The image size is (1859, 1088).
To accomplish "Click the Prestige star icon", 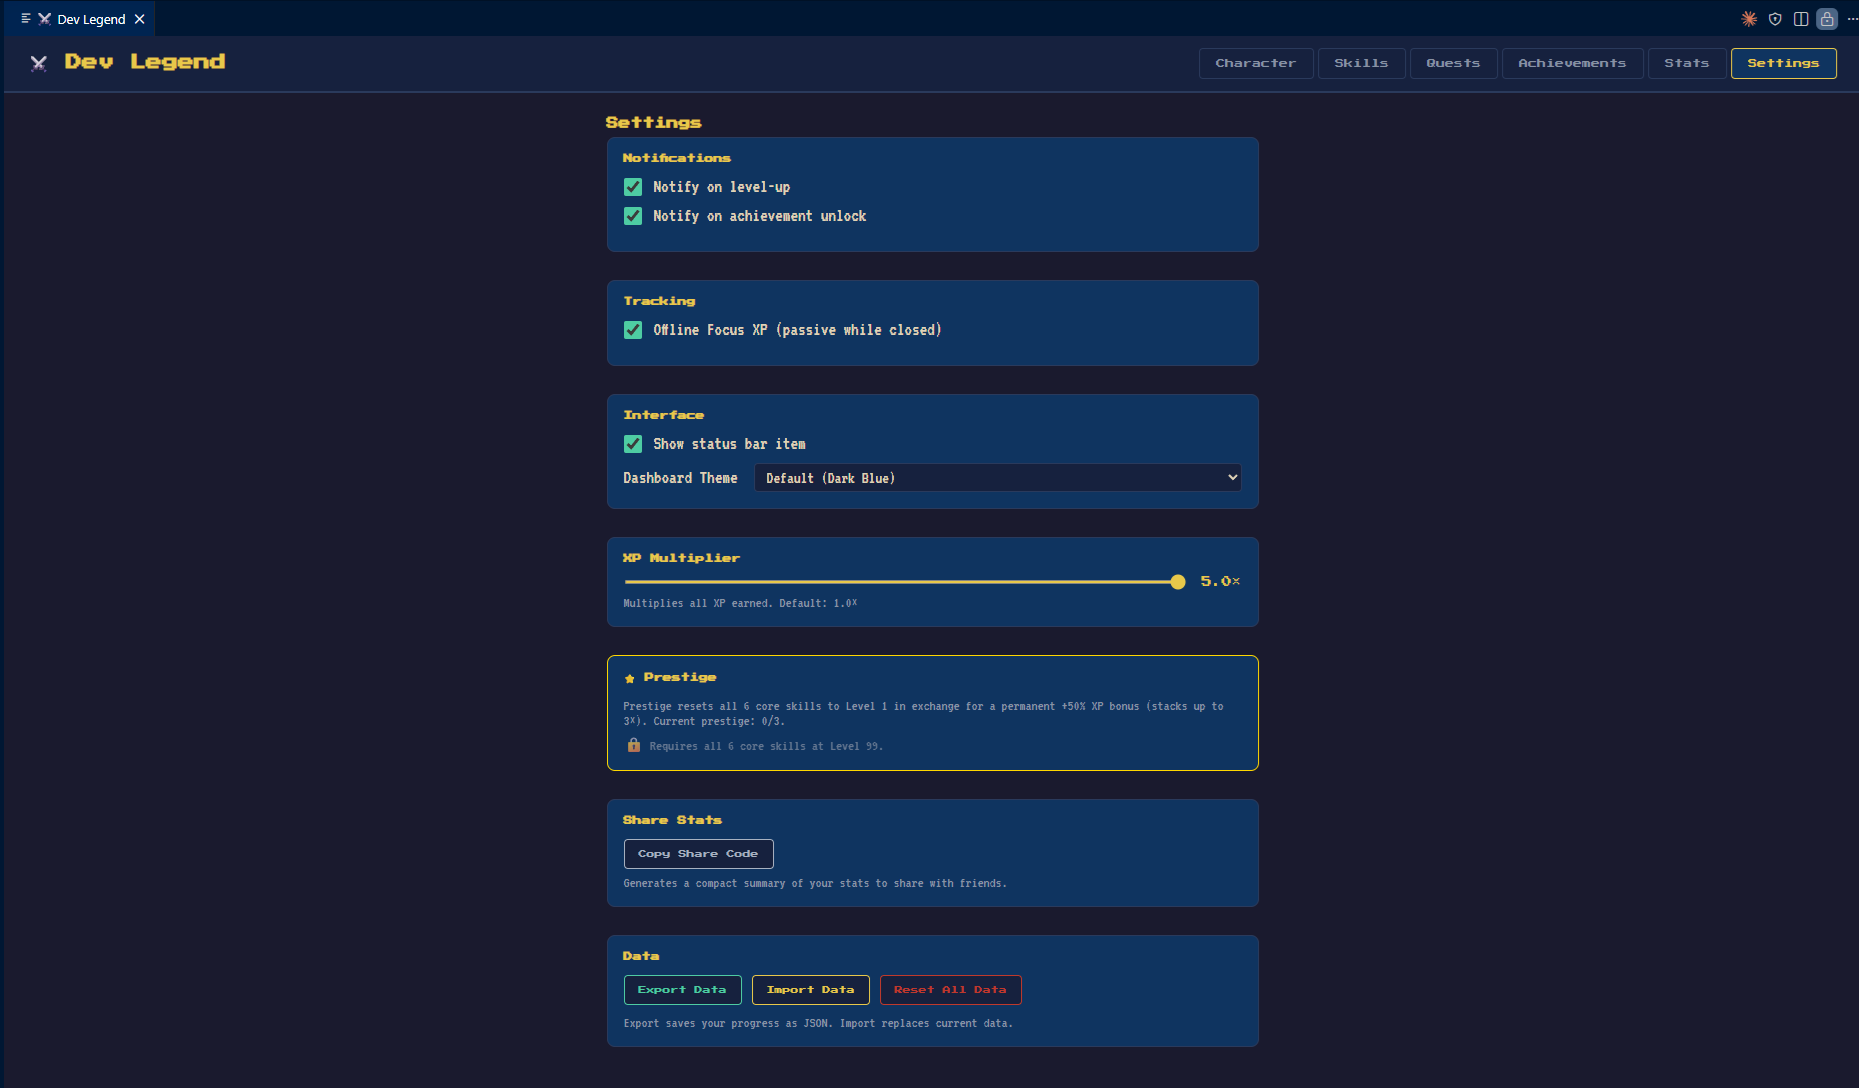I will click(630, 678).
